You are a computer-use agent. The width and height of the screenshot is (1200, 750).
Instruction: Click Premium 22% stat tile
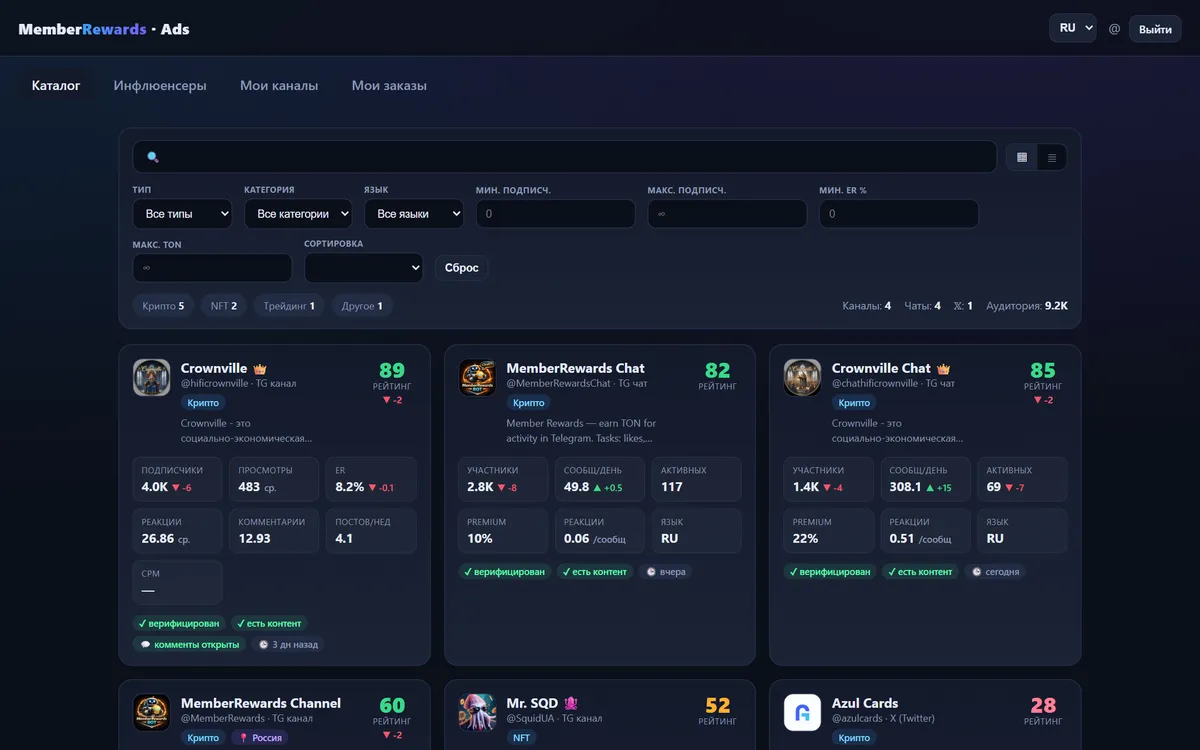click(x=828, y=531)
